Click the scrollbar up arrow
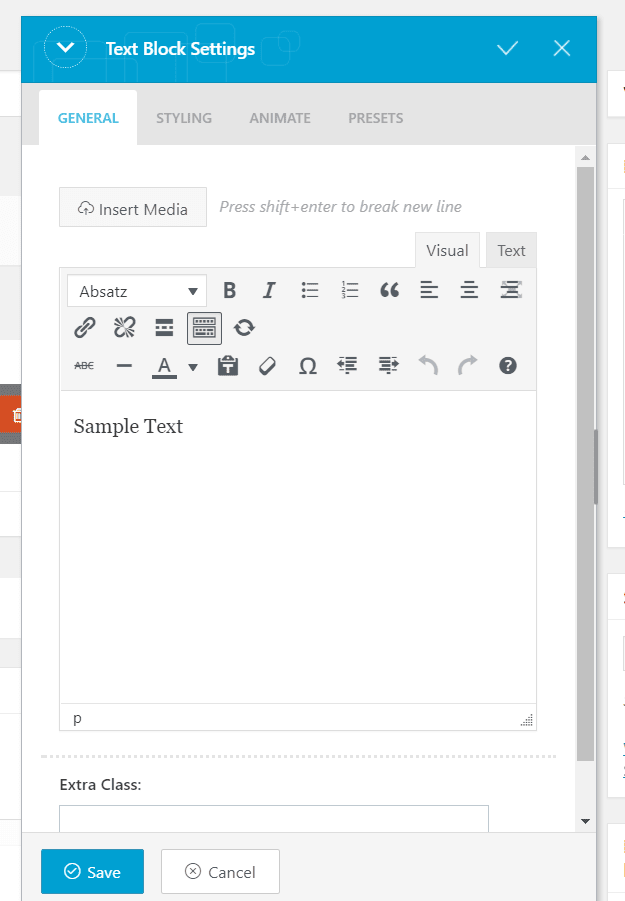The height and width of the screenshot is (901, 625). 585,157
